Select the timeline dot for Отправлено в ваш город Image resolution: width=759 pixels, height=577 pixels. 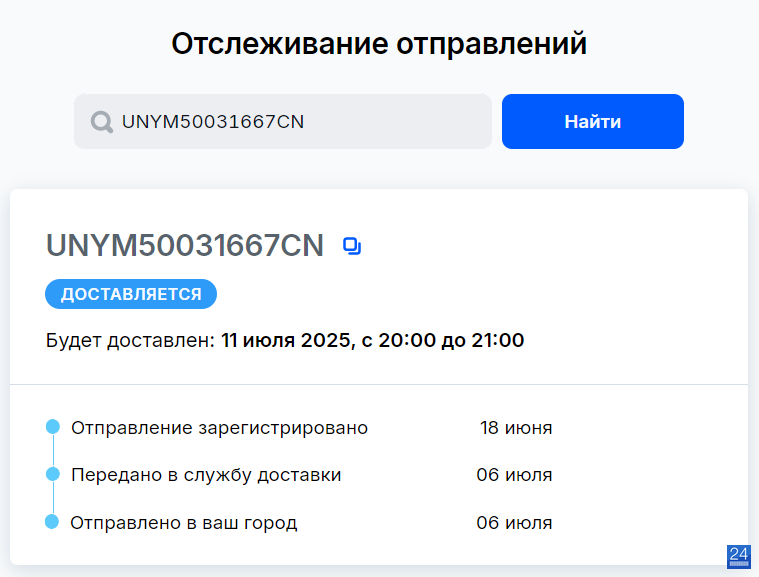click(52, 522)
